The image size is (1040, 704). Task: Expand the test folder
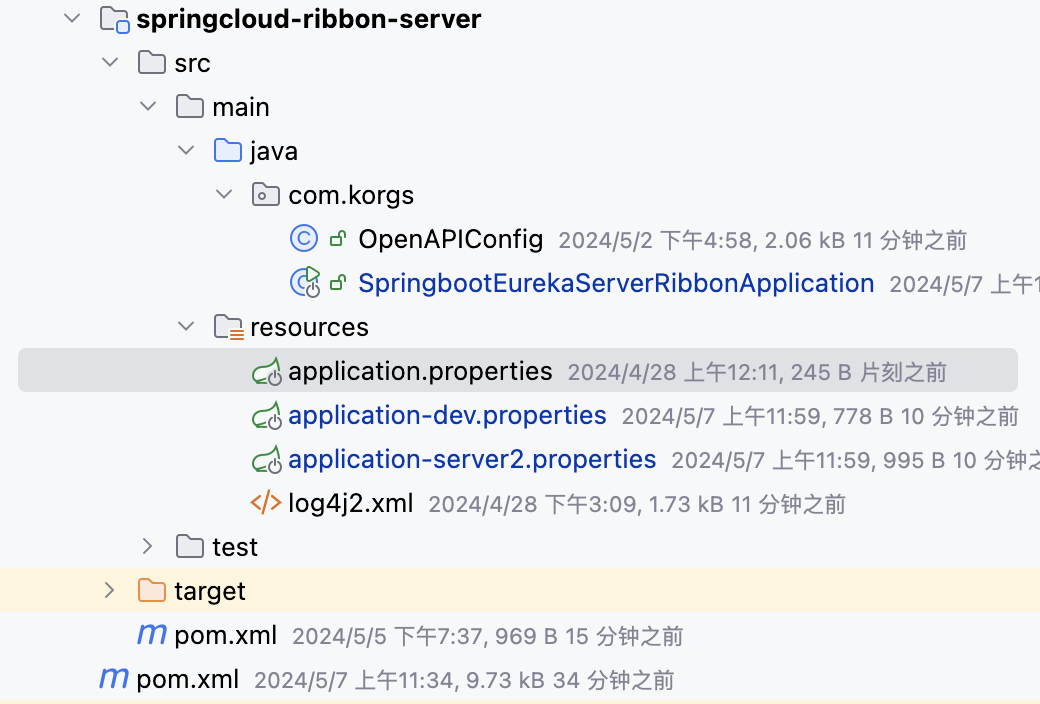coord(147,546)
